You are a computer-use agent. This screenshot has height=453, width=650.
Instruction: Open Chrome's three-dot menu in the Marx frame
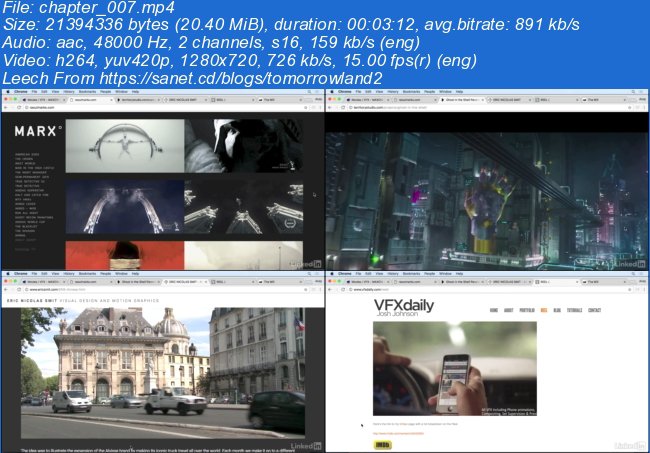320,108
